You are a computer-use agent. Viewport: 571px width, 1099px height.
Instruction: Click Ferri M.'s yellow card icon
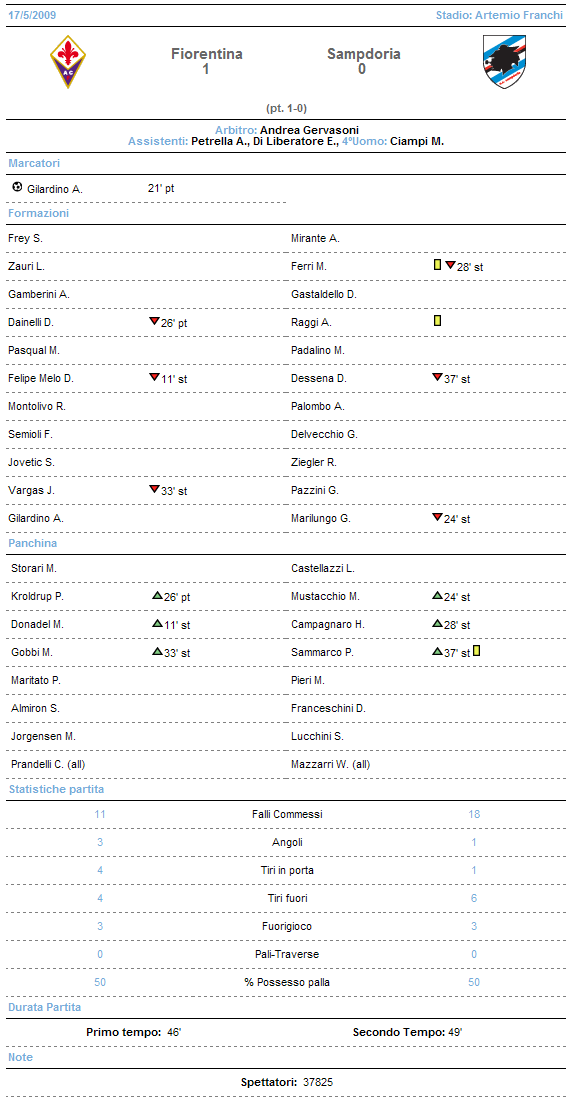(x=437, y=265)
